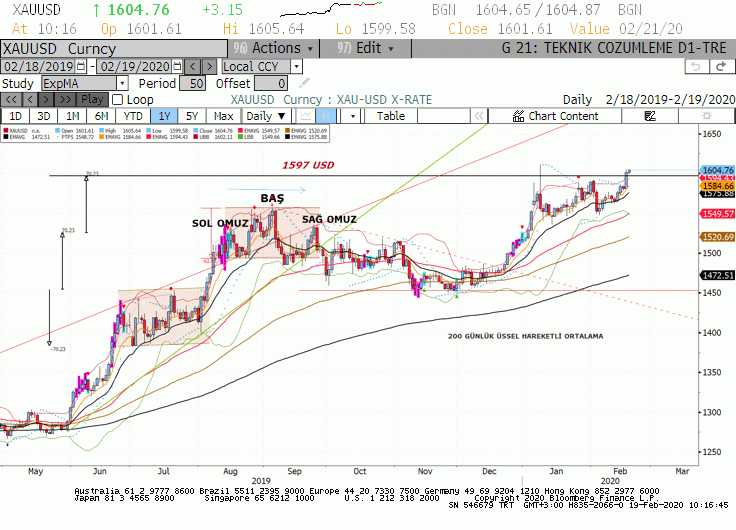Shift date range forward with right arrow
The height and width of the screenshot is (530, 736).
pyautogui.click(x=209, y=66)
